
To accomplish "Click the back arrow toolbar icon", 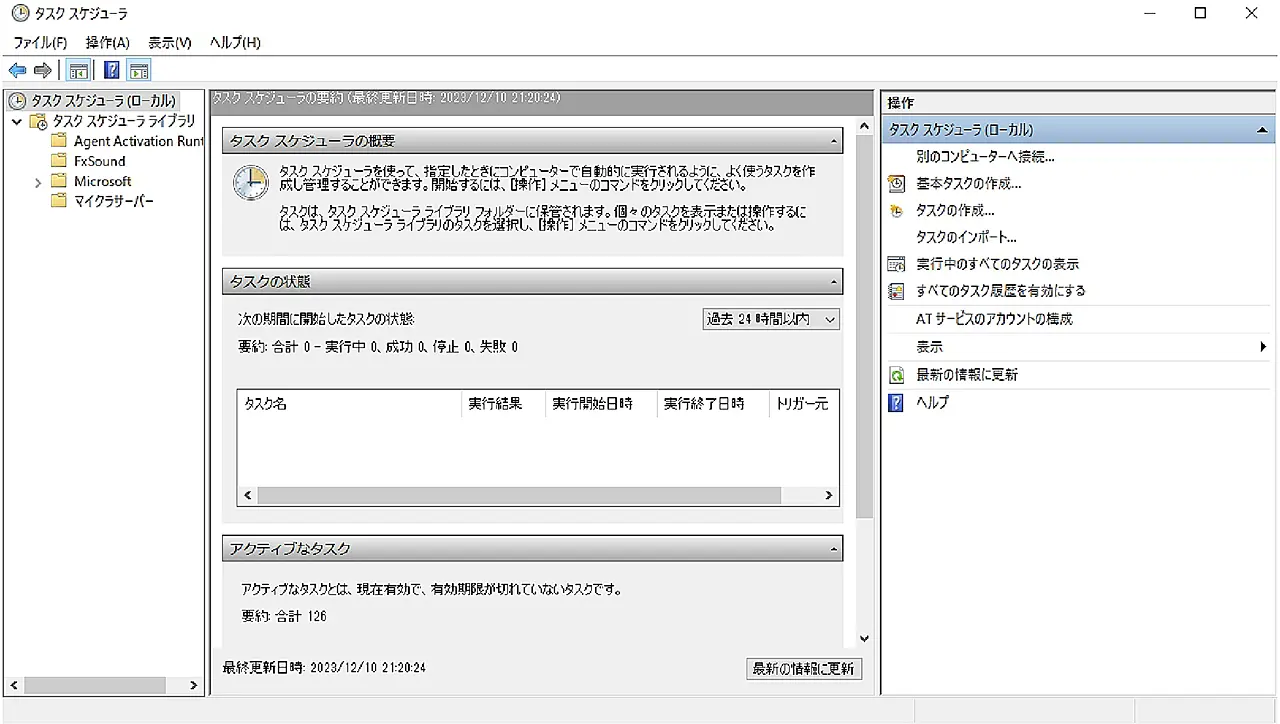I will 17,70.
